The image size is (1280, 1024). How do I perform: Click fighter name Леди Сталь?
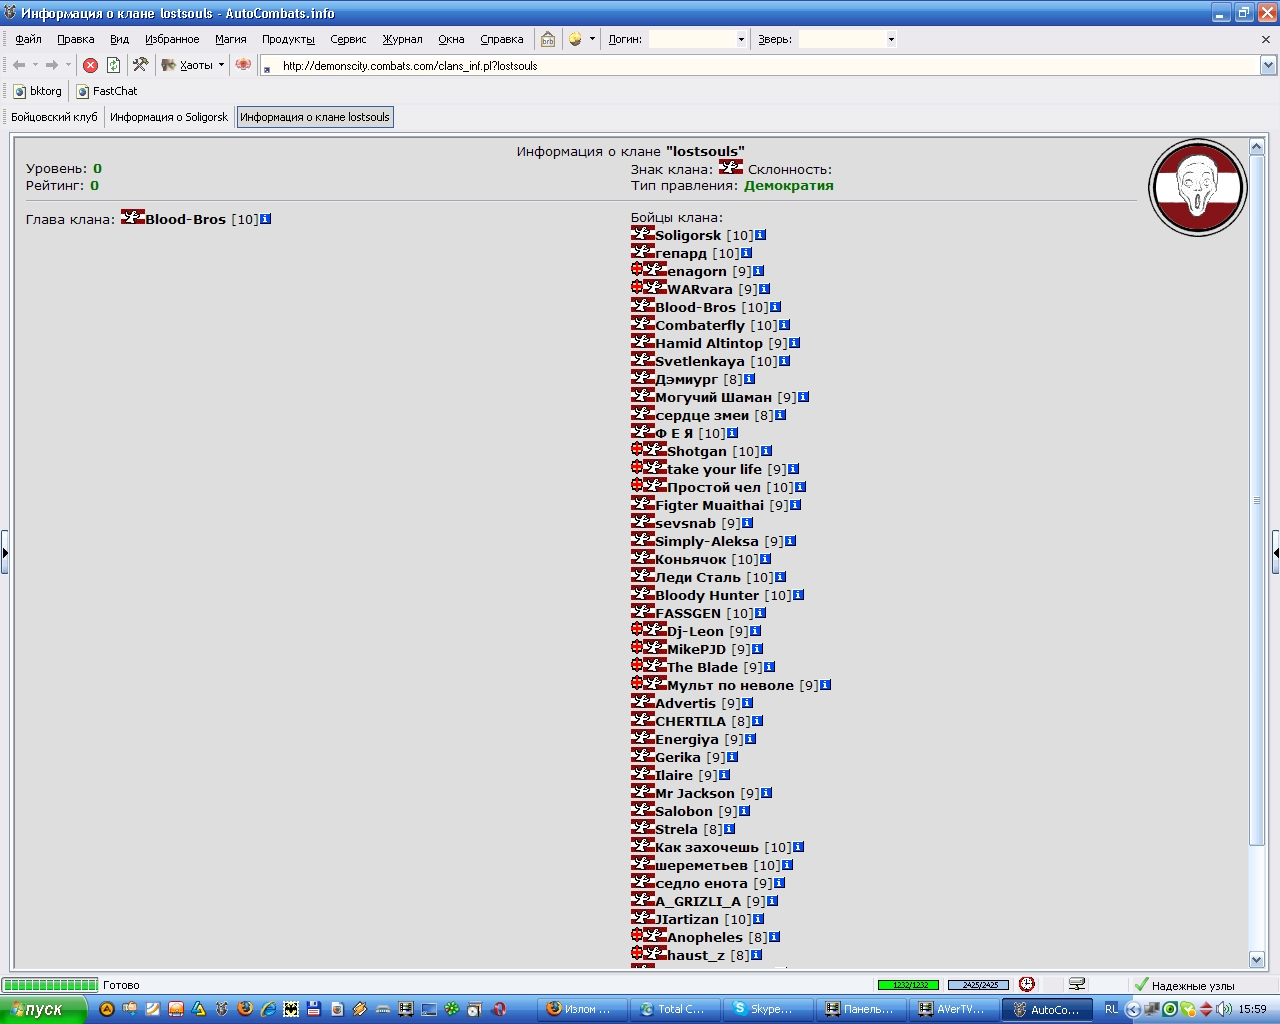click(x=698, y=577)
